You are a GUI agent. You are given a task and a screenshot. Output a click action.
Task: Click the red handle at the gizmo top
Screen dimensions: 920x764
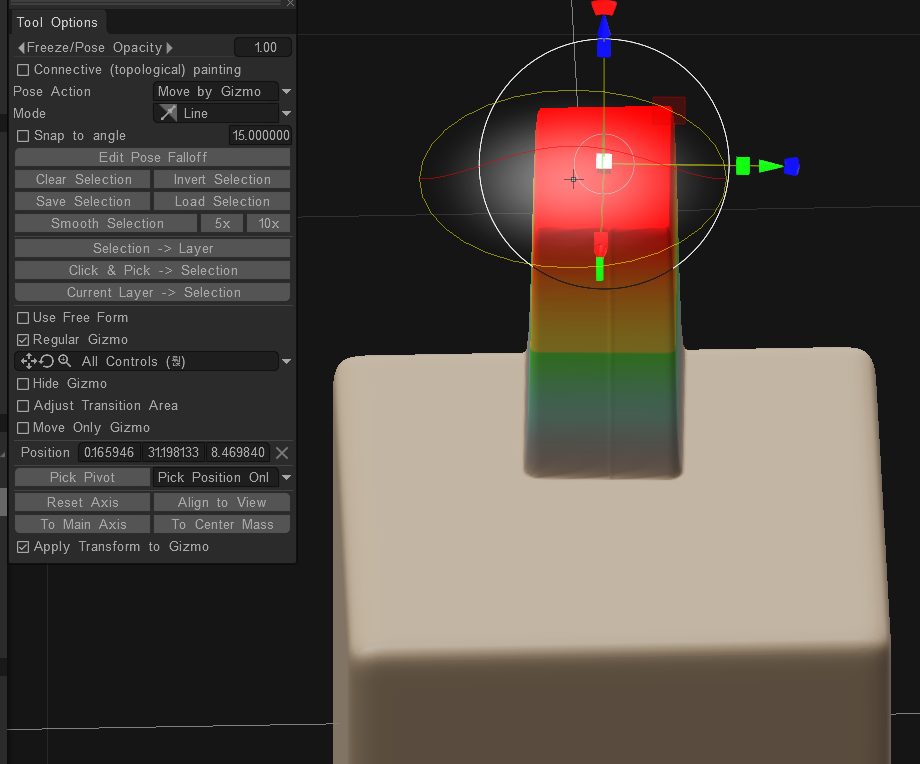[x=603, y=8]
